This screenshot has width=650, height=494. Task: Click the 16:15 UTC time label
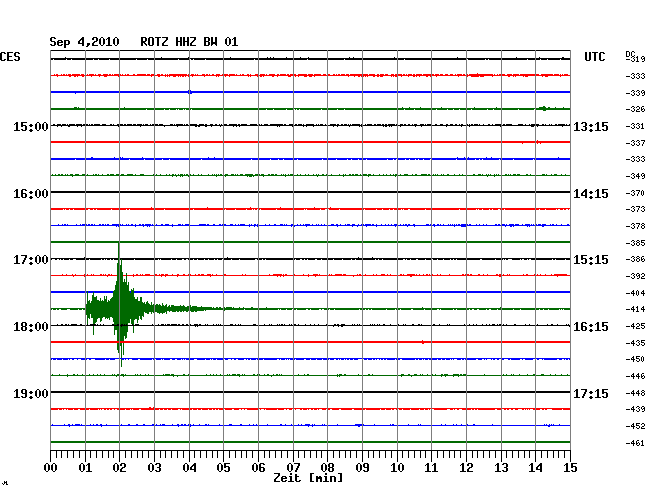(x=591, y=327)
